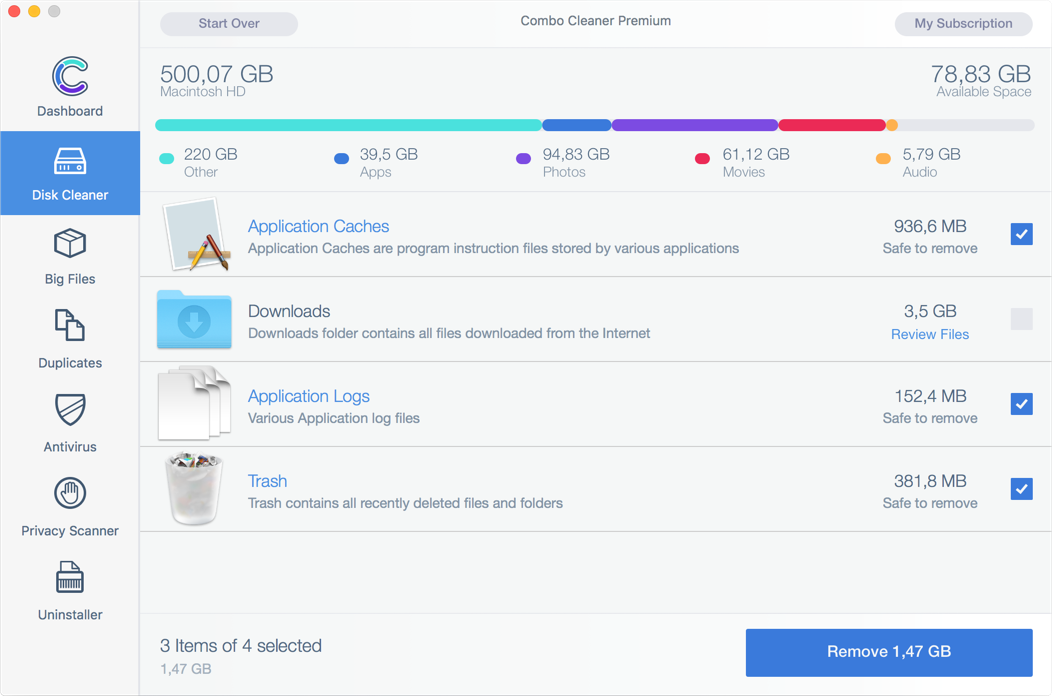Open the Antivirus shield icon
Viewport: 1052px width, 696px height.
click(x=70, y=409)
